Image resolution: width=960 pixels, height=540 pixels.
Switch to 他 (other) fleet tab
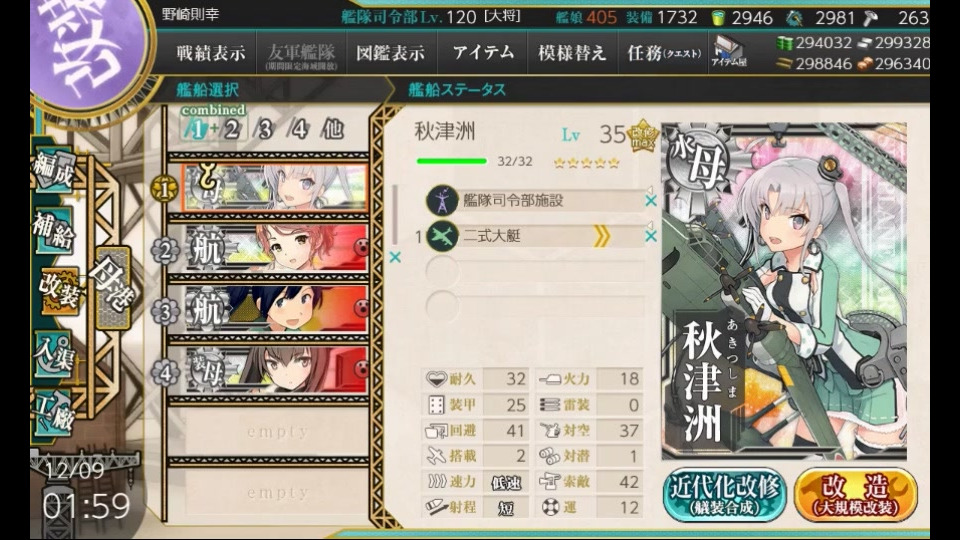pyautogui.click(x=332, y=129)
